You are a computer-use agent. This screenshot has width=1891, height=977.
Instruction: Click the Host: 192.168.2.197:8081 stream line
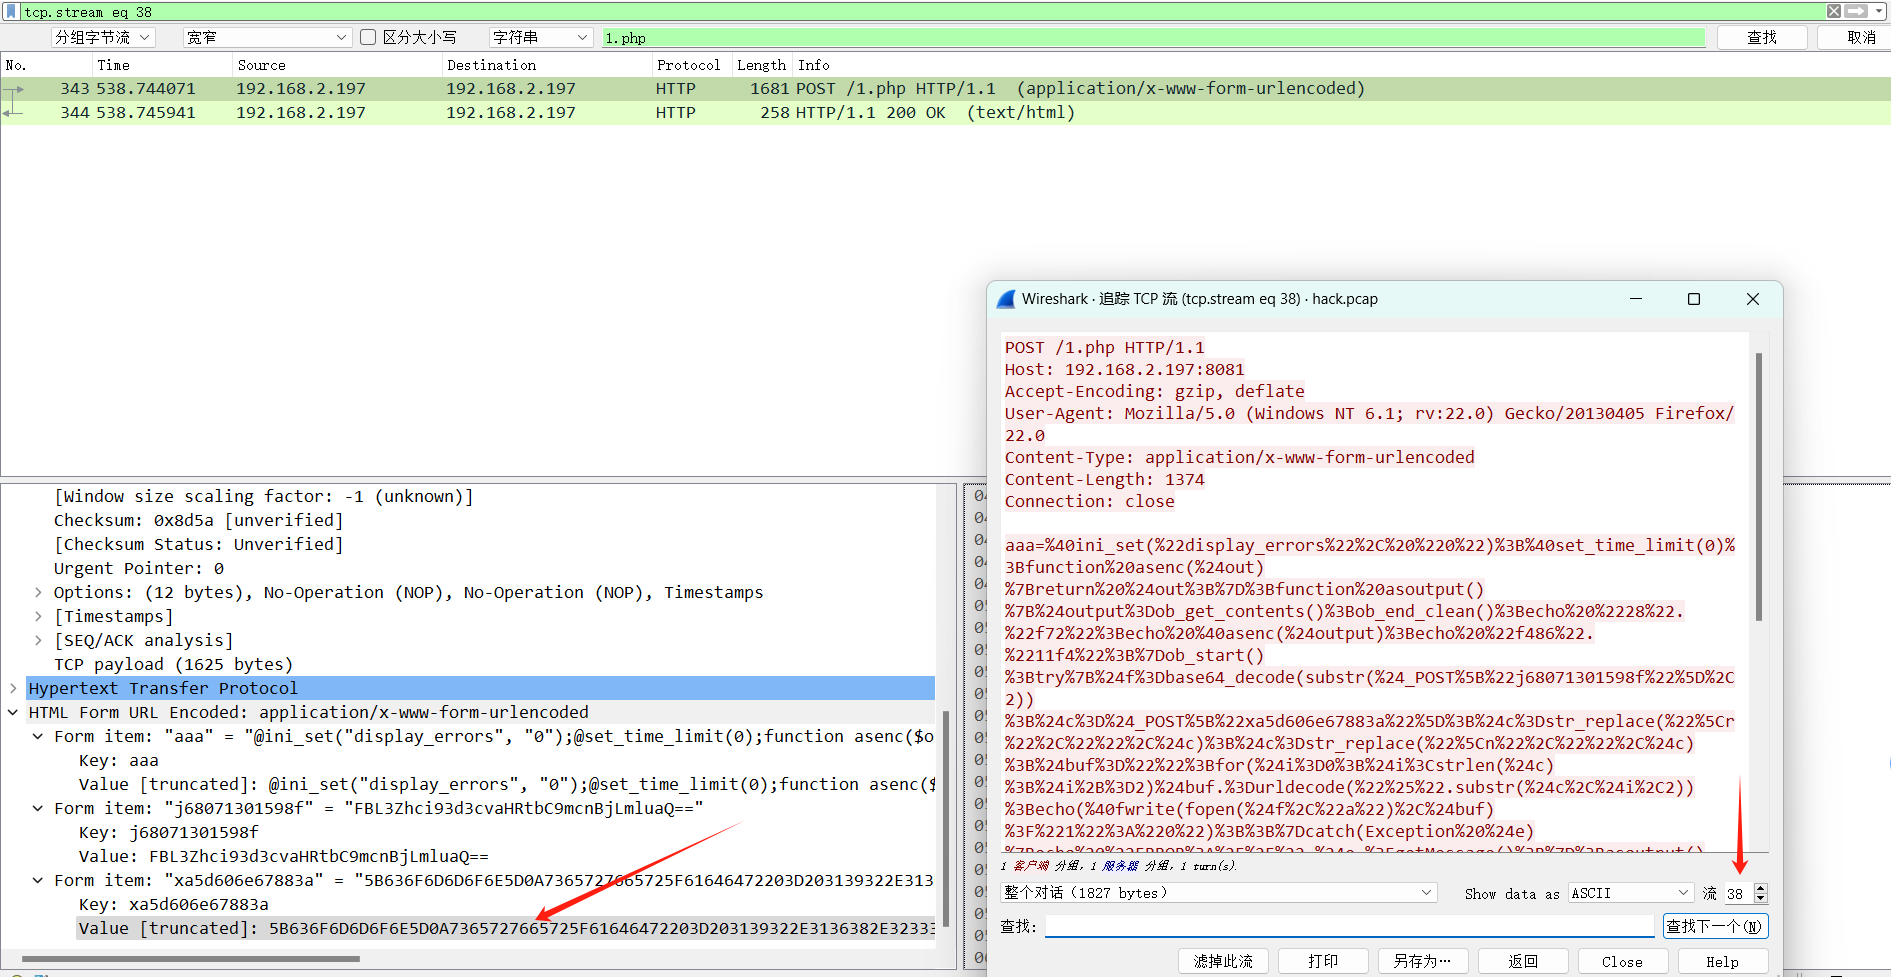click(1125, 369)
